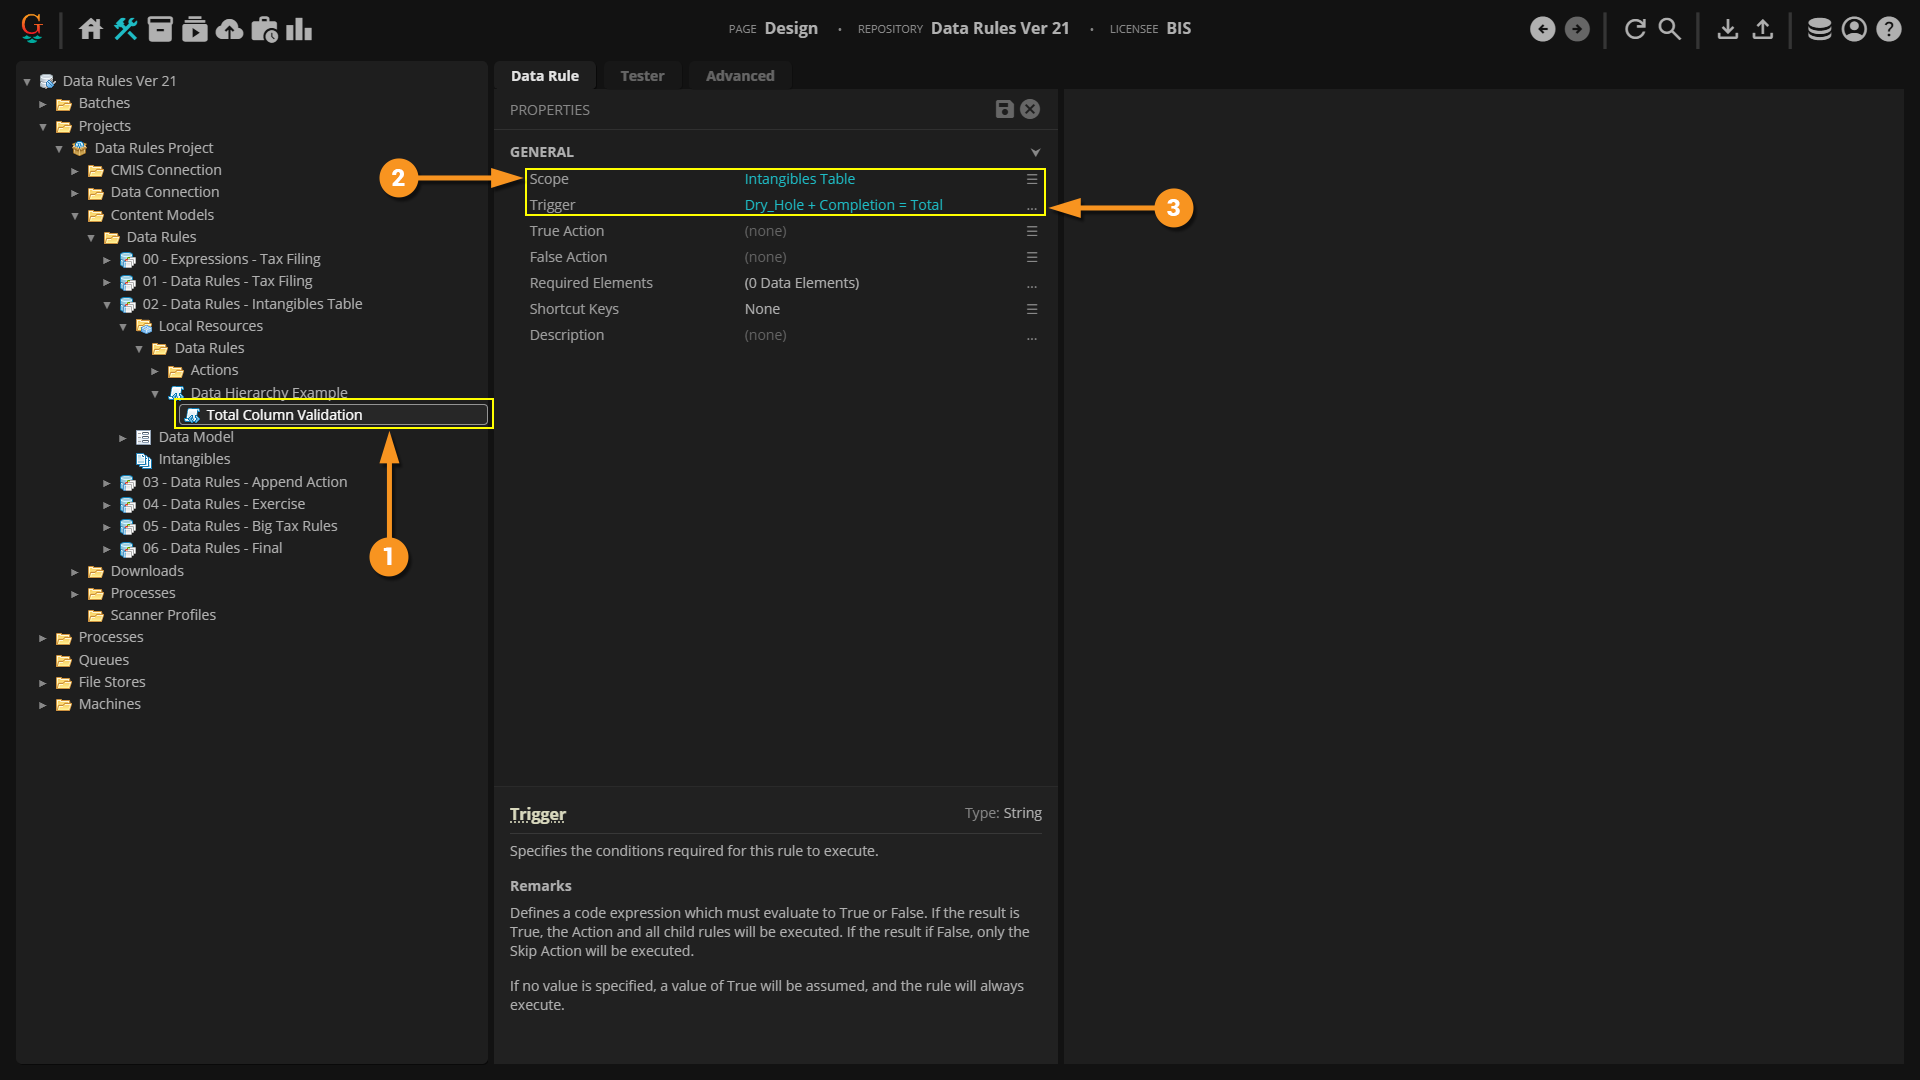The height and width of the screenshot is (1080, 1920).
Task: Open the user account icon
Action: click(x=1854, y=29)
